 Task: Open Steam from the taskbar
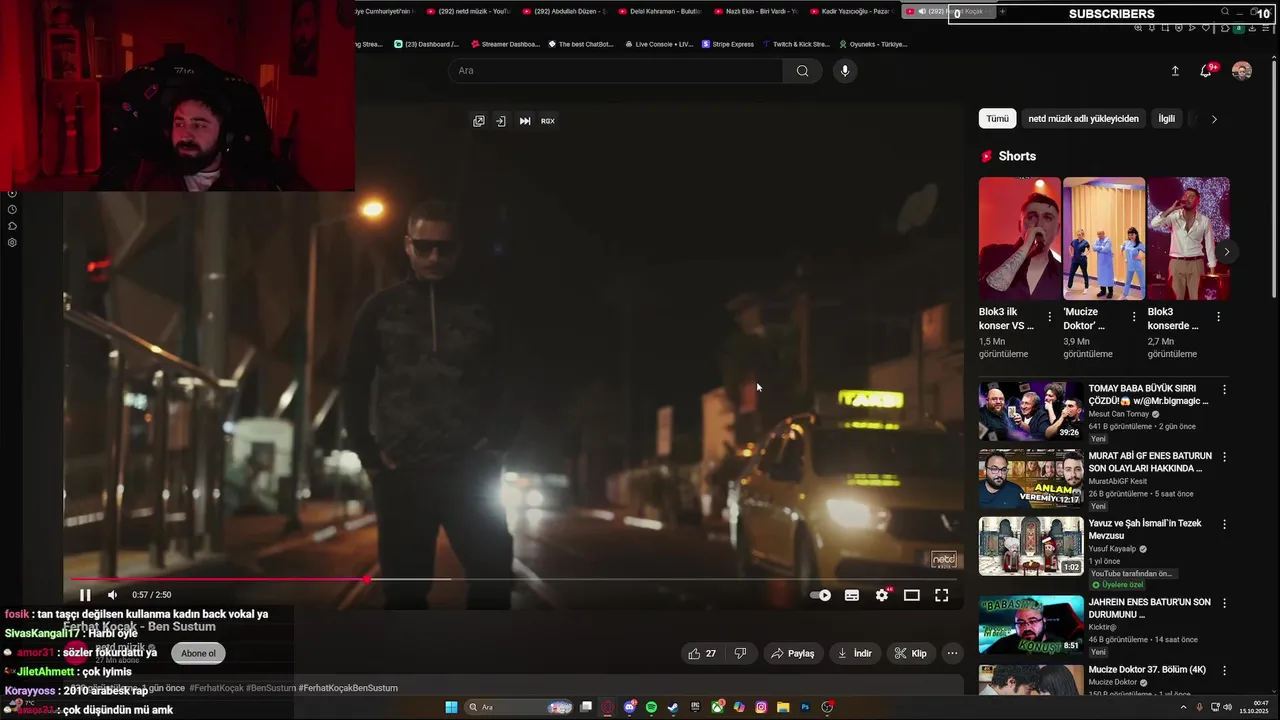click(673, 707)
